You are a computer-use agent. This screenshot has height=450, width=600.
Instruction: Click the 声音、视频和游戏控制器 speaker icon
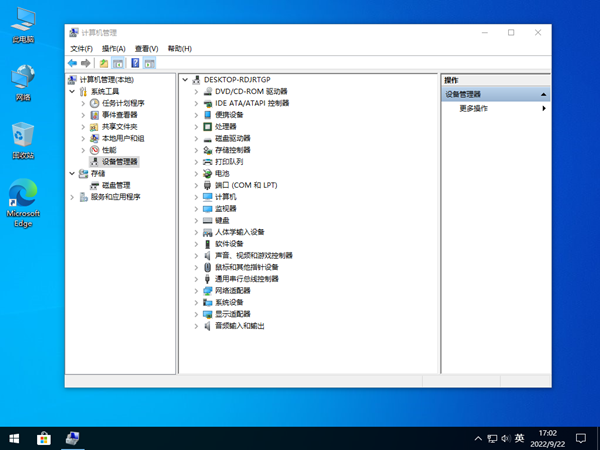pos(207,256)
